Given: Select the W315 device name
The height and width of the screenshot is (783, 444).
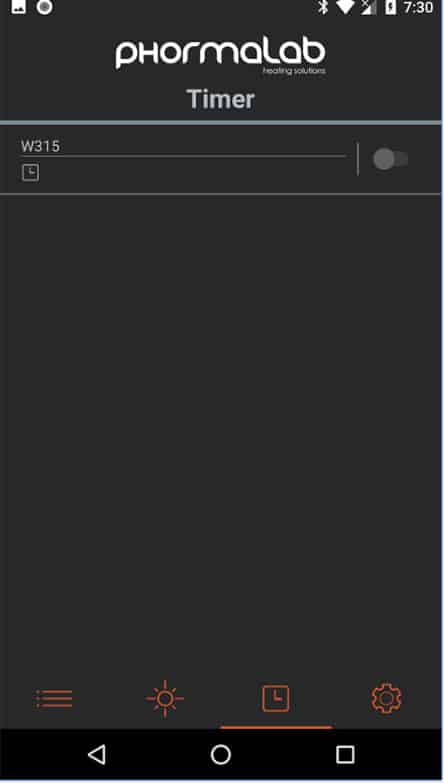Looking at the screenshot, I should click(40, 146).
